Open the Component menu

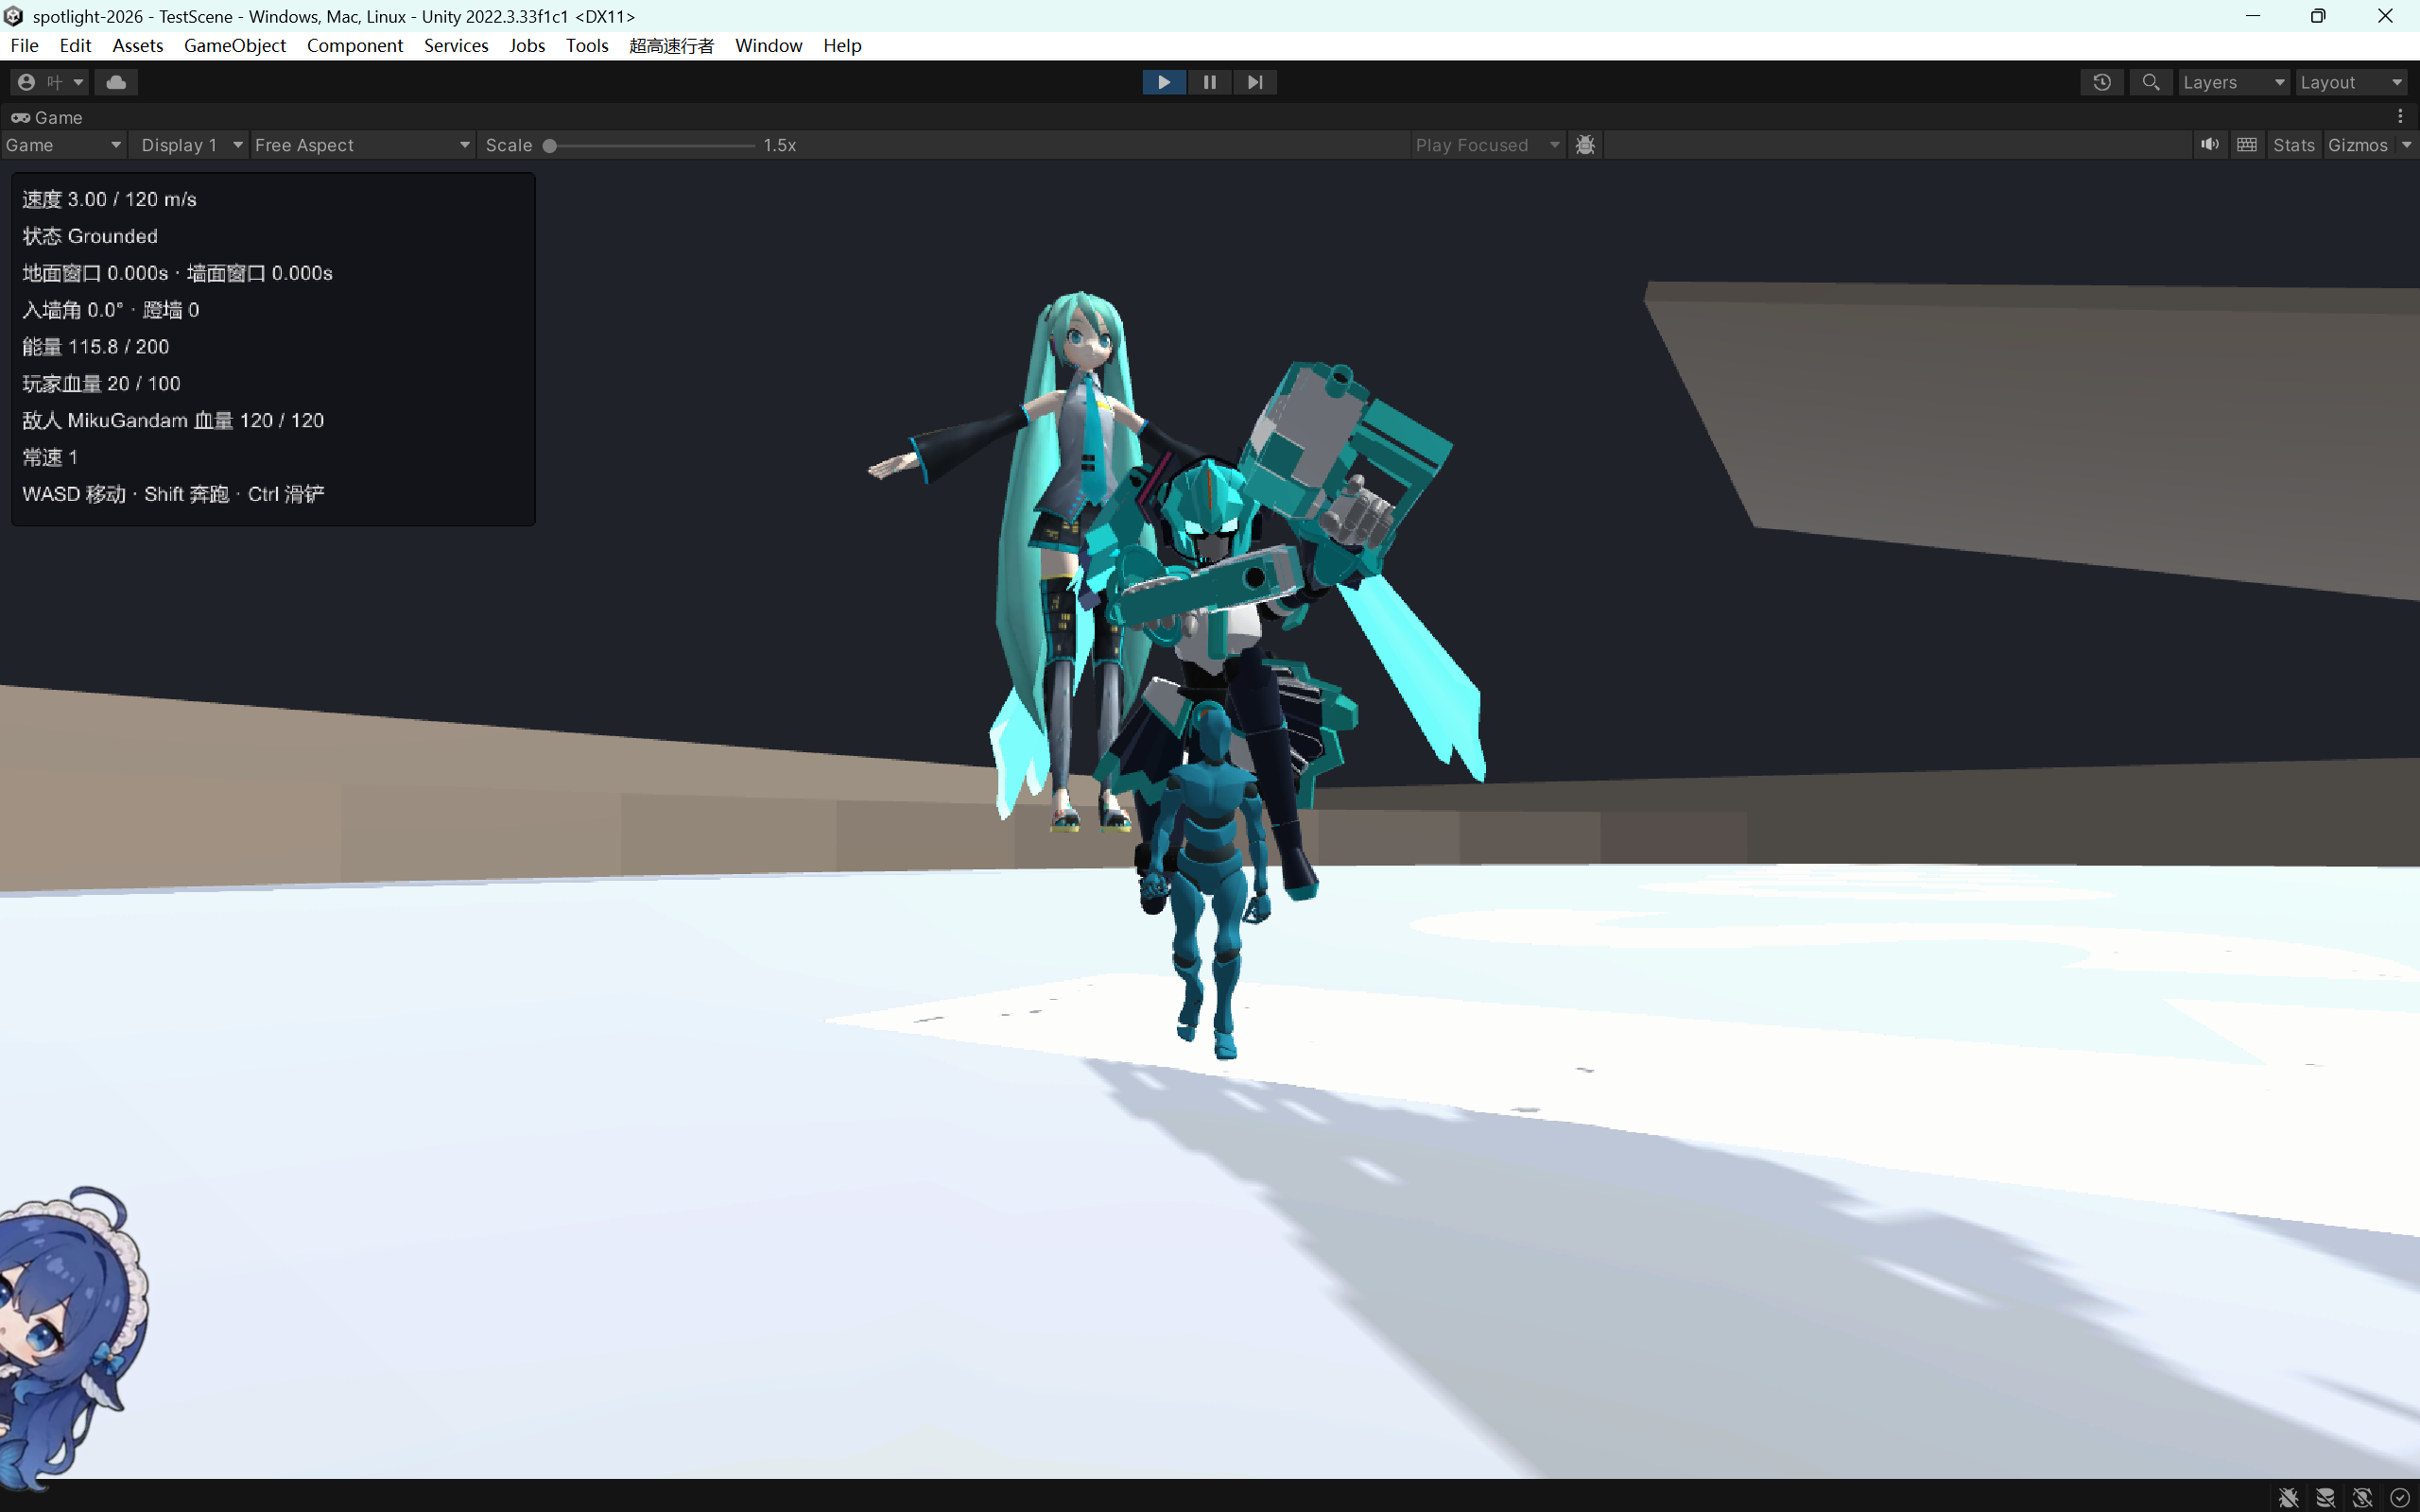(x=355, y=46)
